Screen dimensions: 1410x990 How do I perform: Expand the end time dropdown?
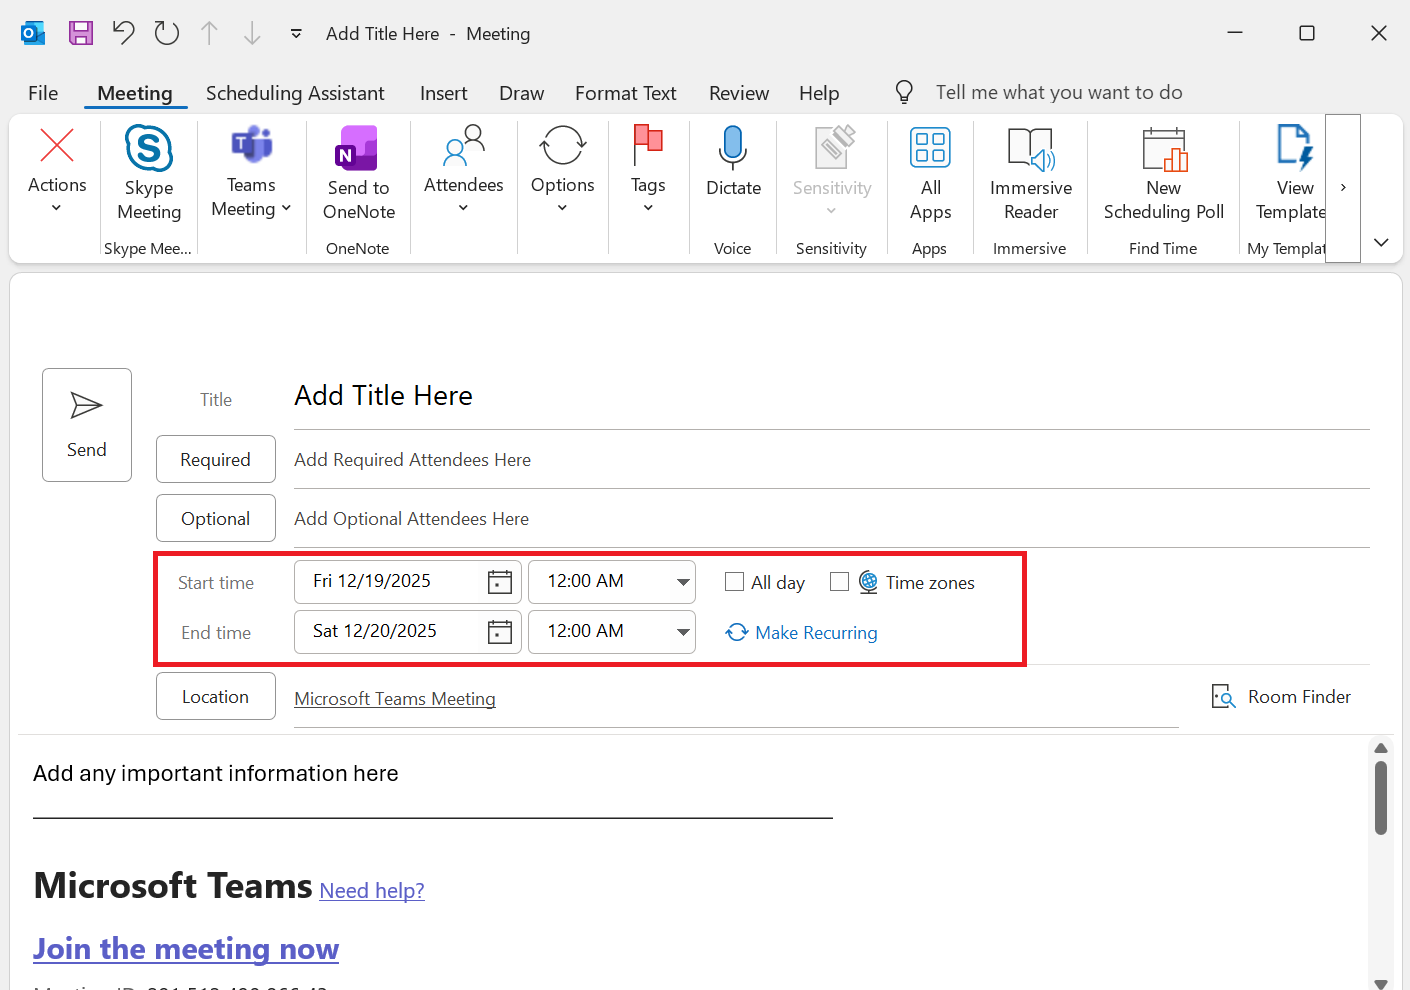coord(683,632)
